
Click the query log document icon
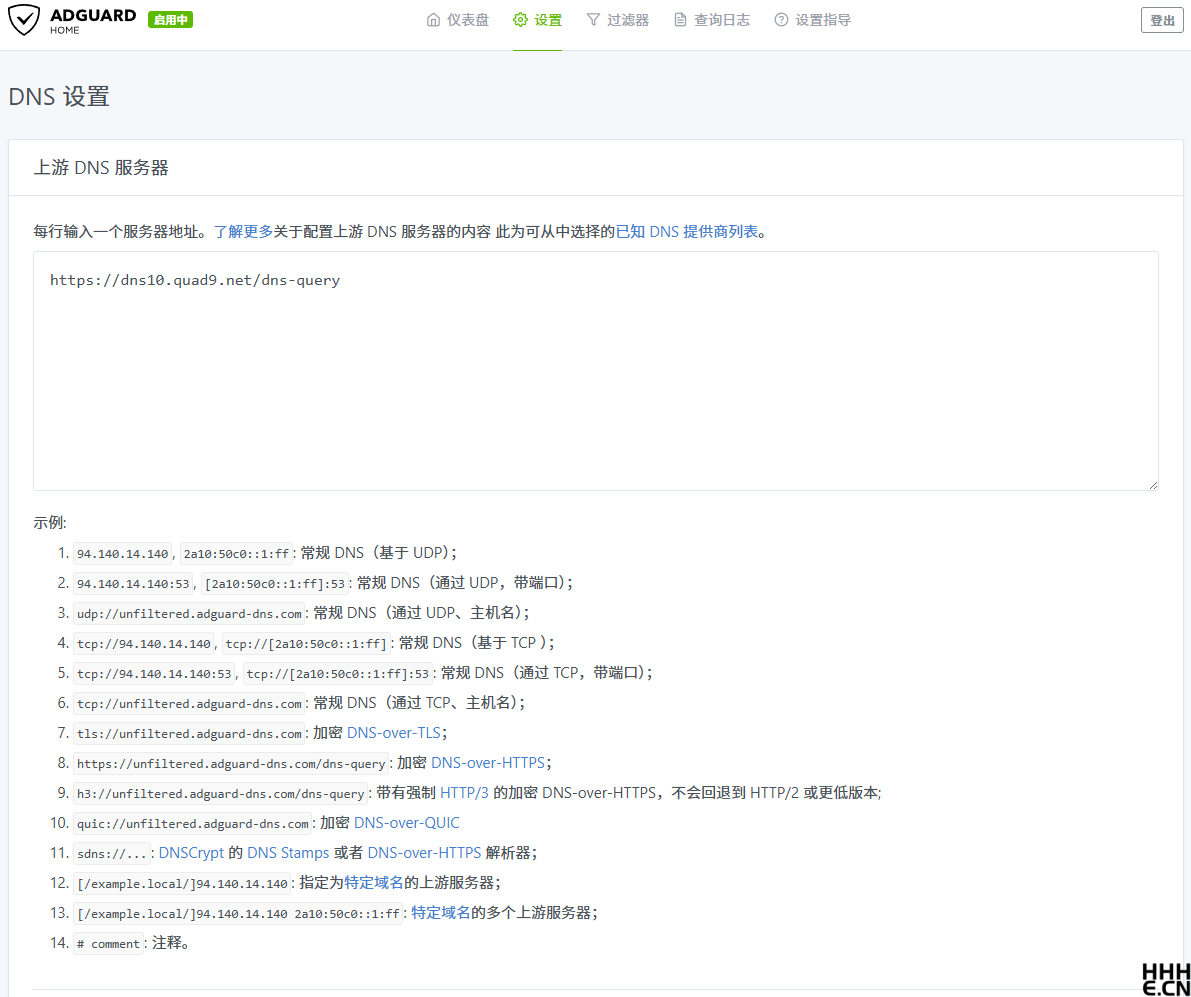point(681,20)
